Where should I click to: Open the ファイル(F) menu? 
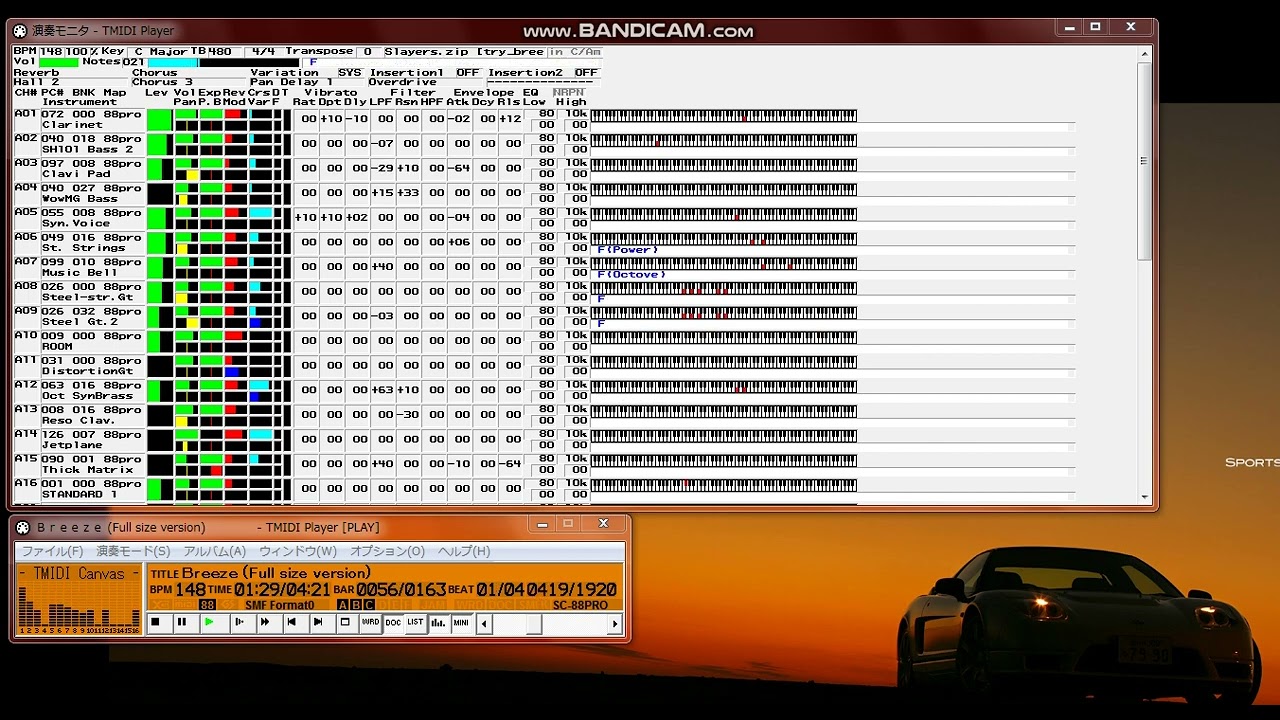click(52, 551)
